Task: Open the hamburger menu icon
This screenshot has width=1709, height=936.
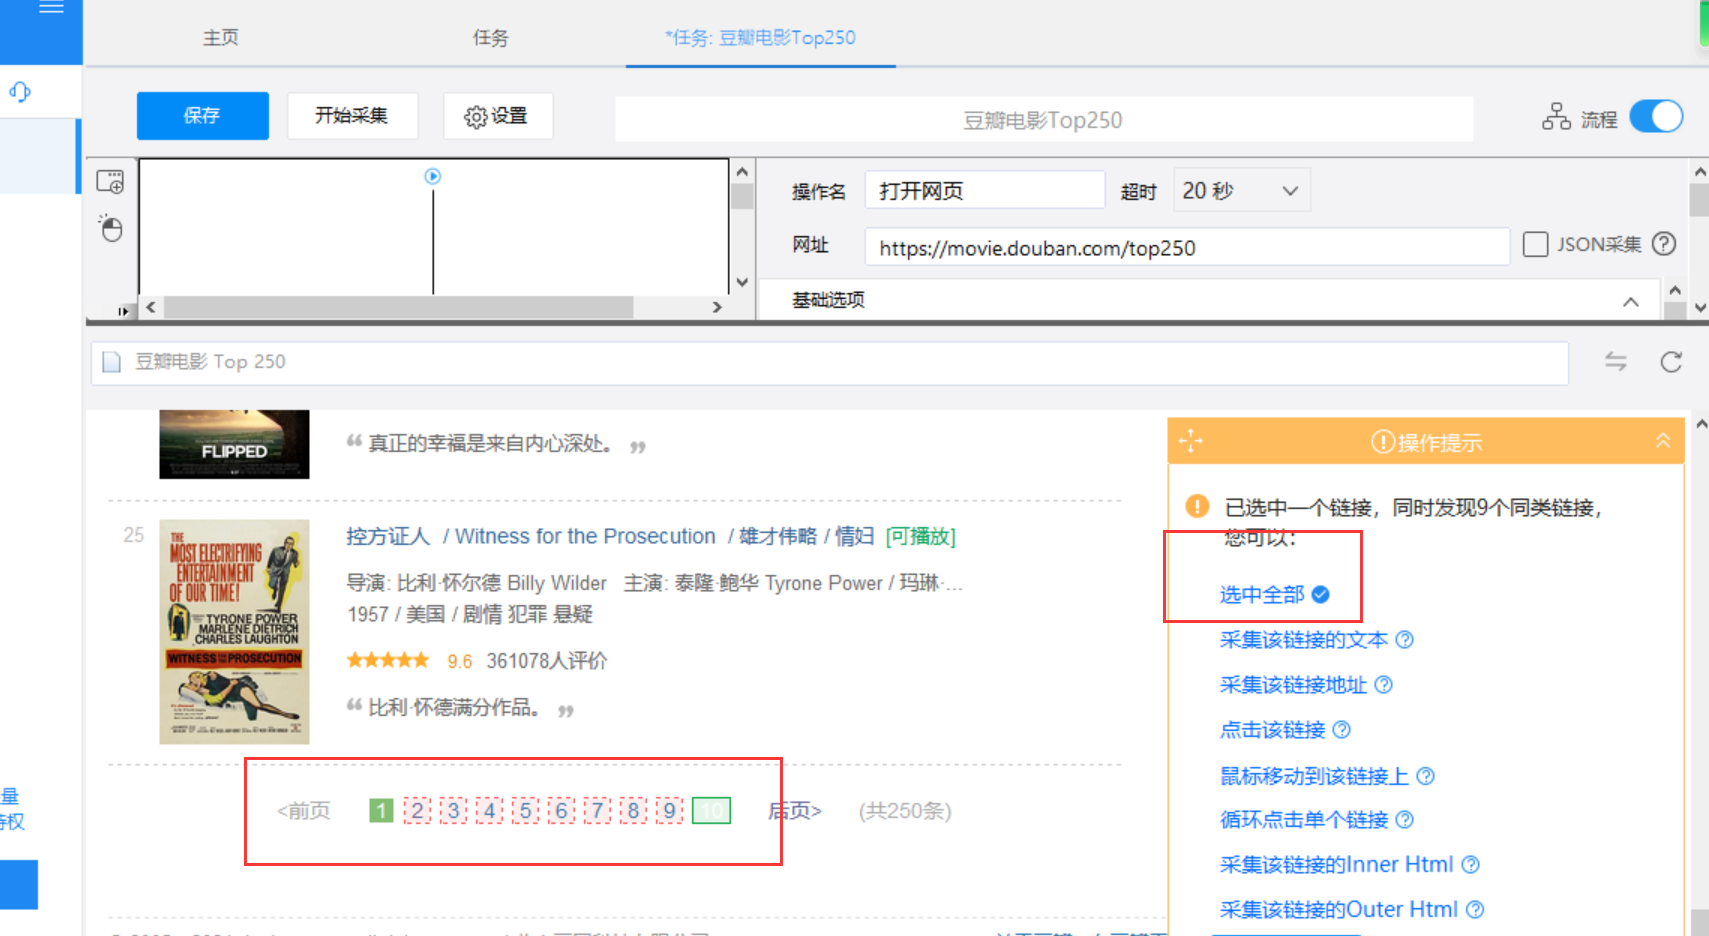Action: coord(51,7)
